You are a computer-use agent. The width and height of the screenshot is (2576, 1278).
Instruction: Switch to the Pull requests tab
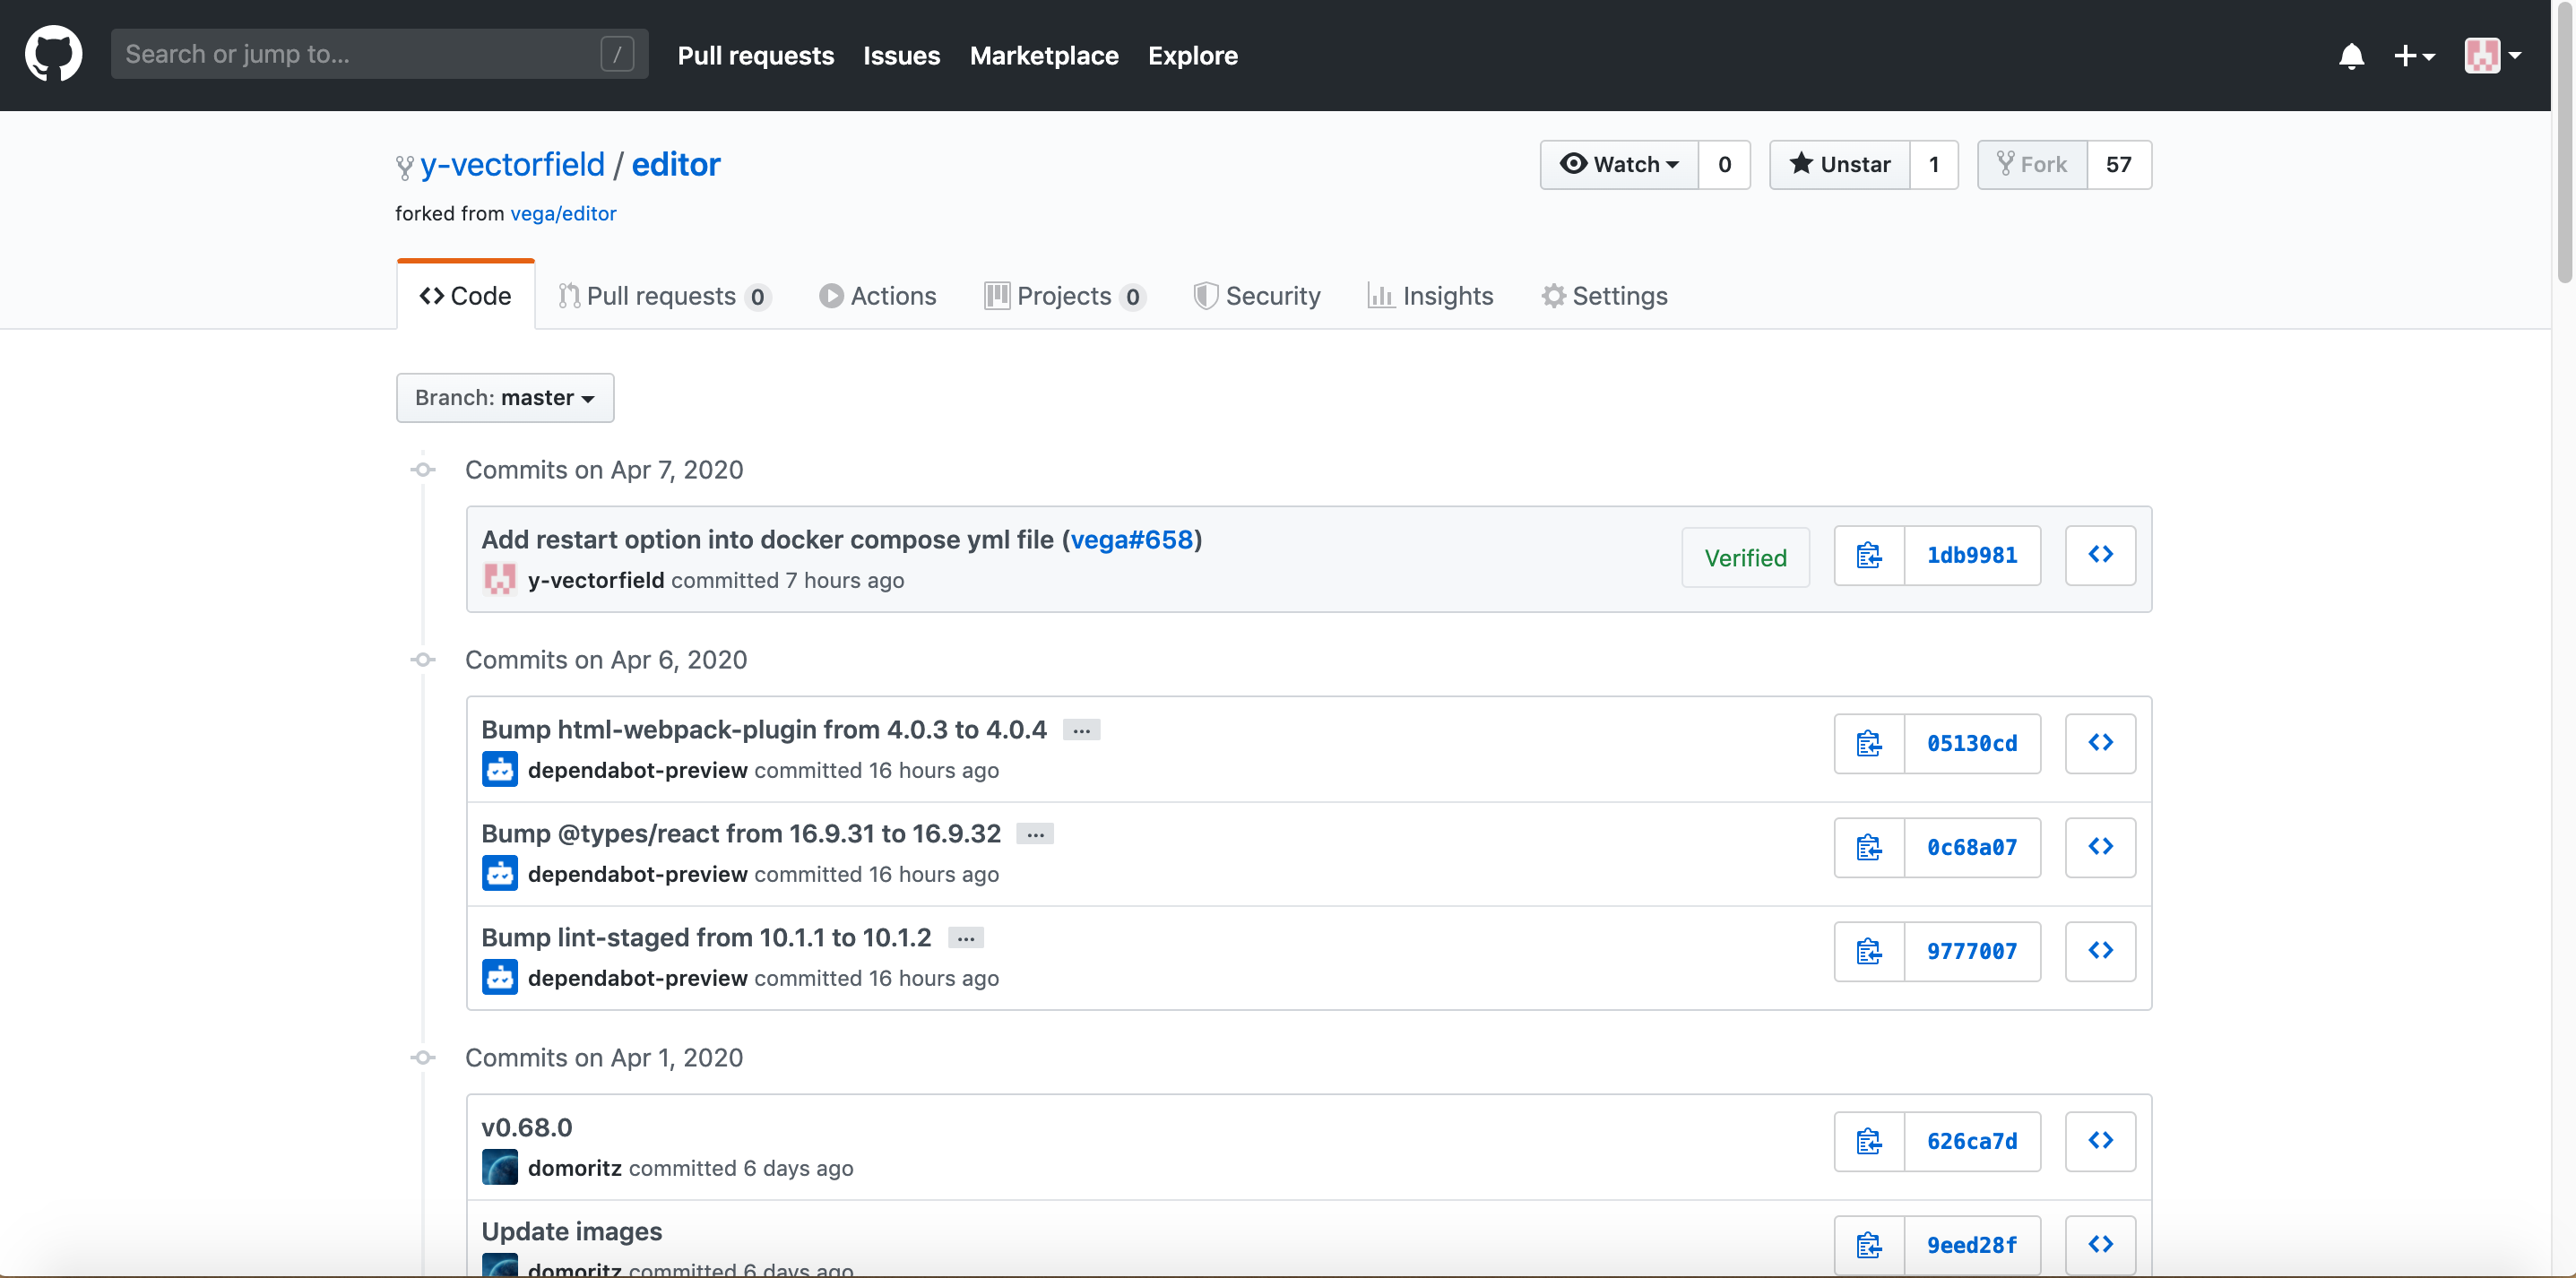coord(665,296)
